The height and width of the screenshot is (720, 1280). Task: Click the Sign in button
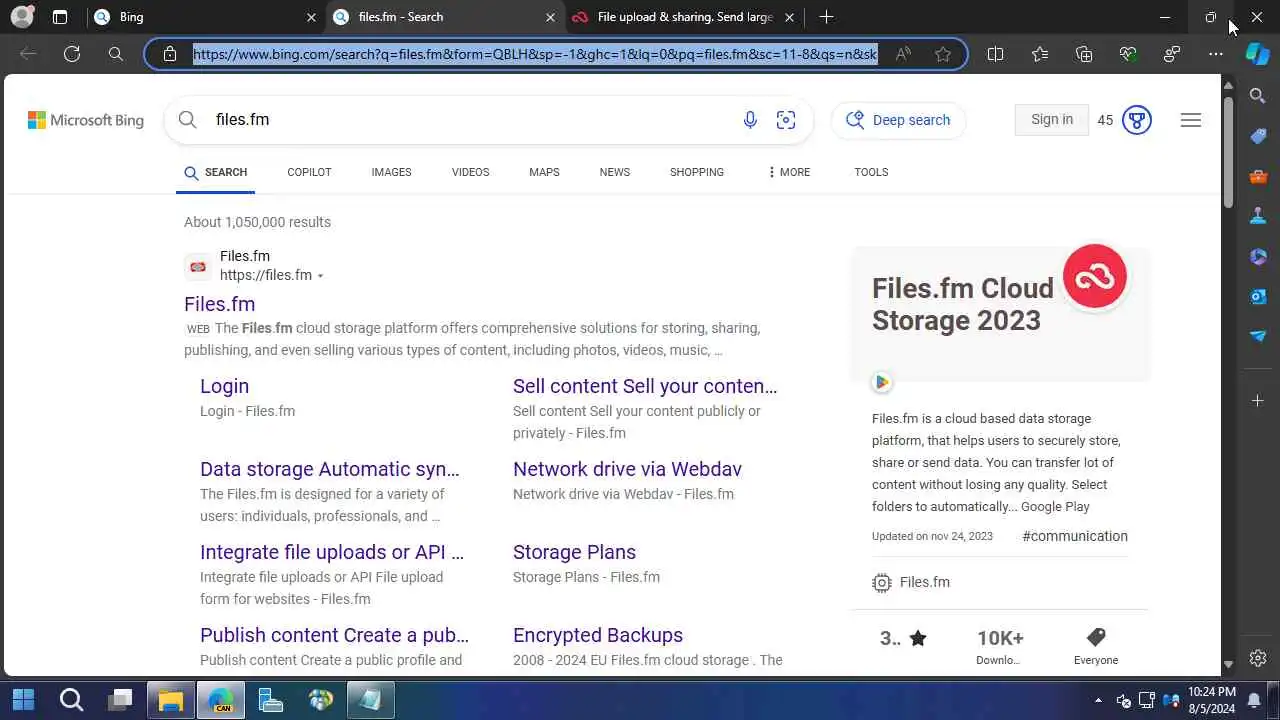1052,119
